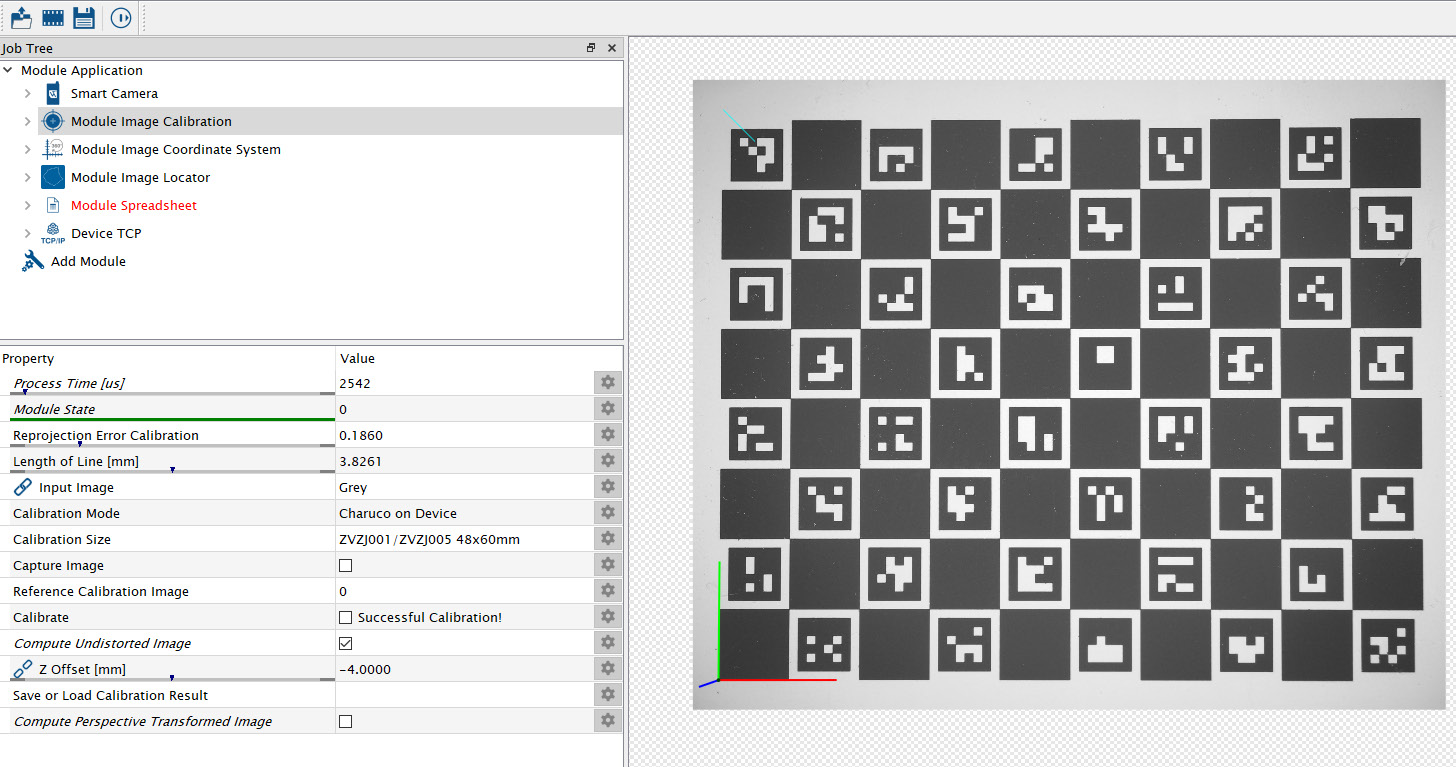Open the Calibration Size value dropdown
The image size is (1456, 767).
click(x=465, y=539)
